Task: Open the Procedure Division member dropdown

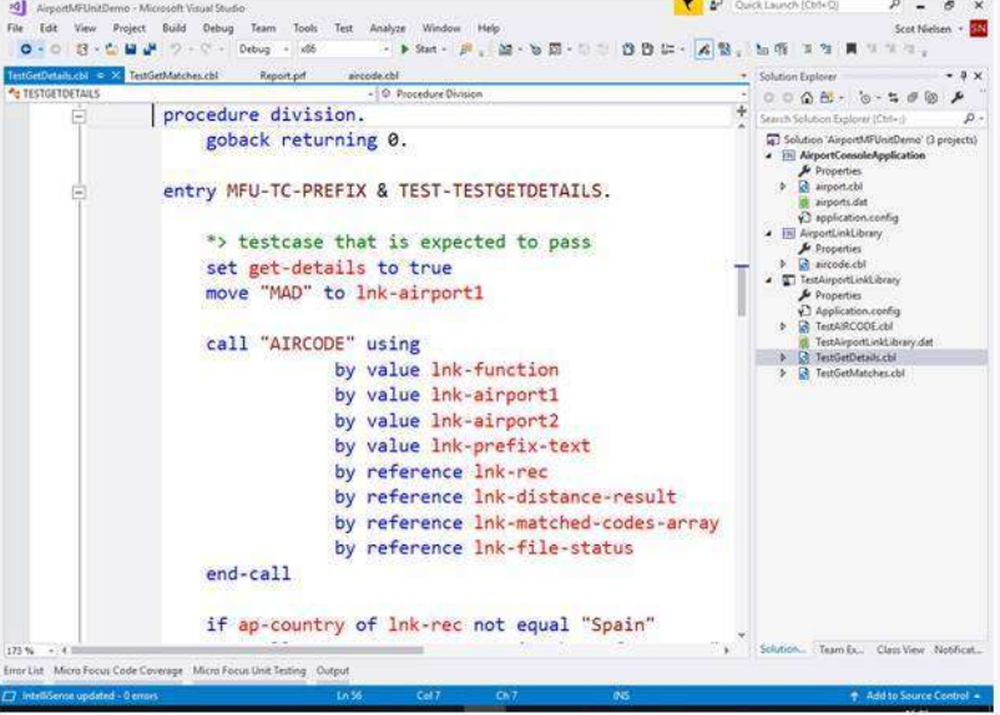Action: (563, 94)
